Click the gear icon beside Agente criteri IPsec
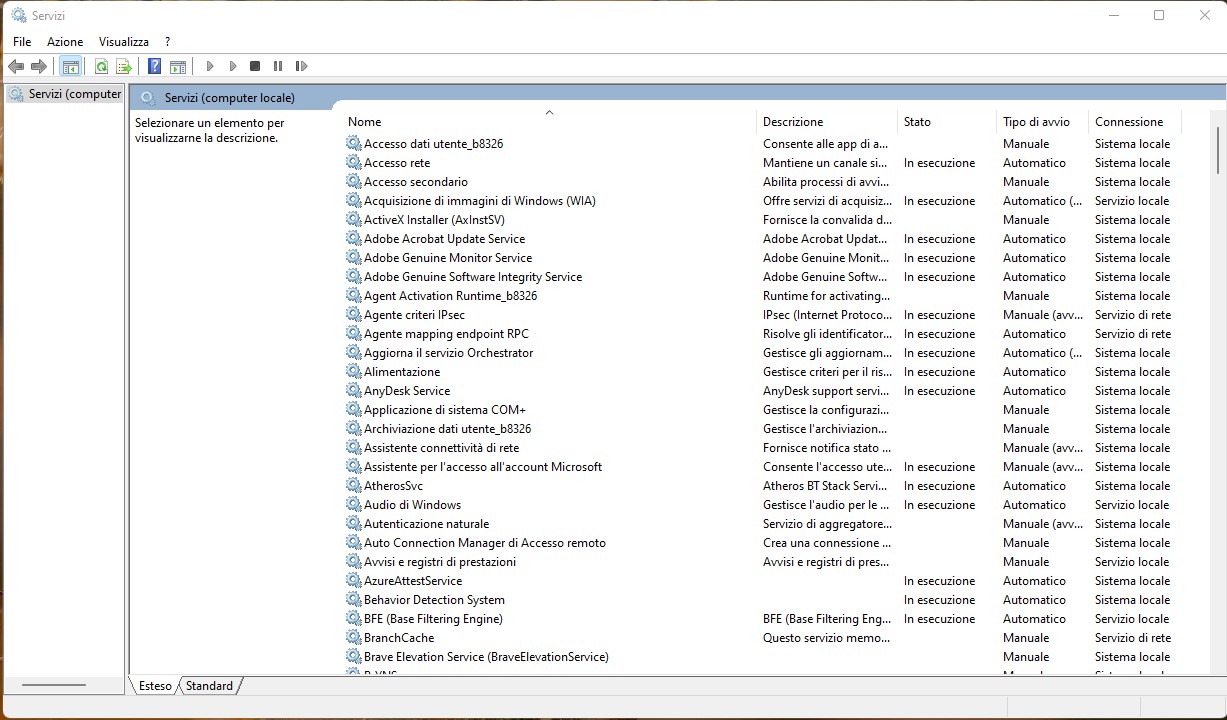The image size is (1227, 720). 353,315
